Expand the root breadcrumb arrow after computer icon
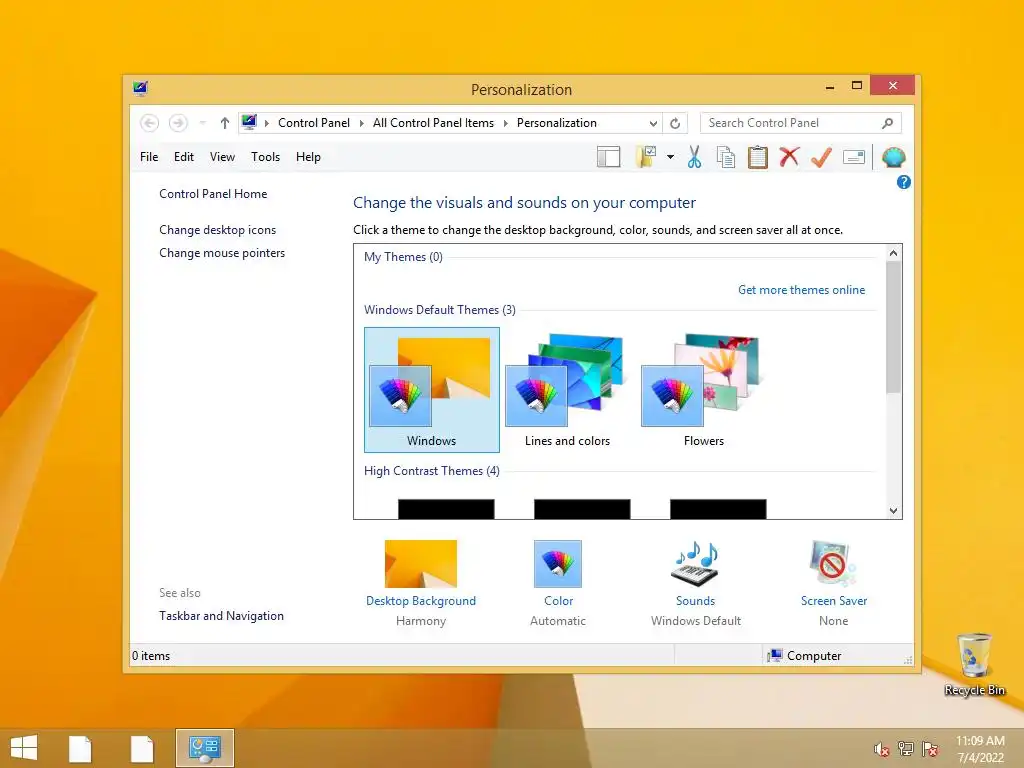 (266, 123)
